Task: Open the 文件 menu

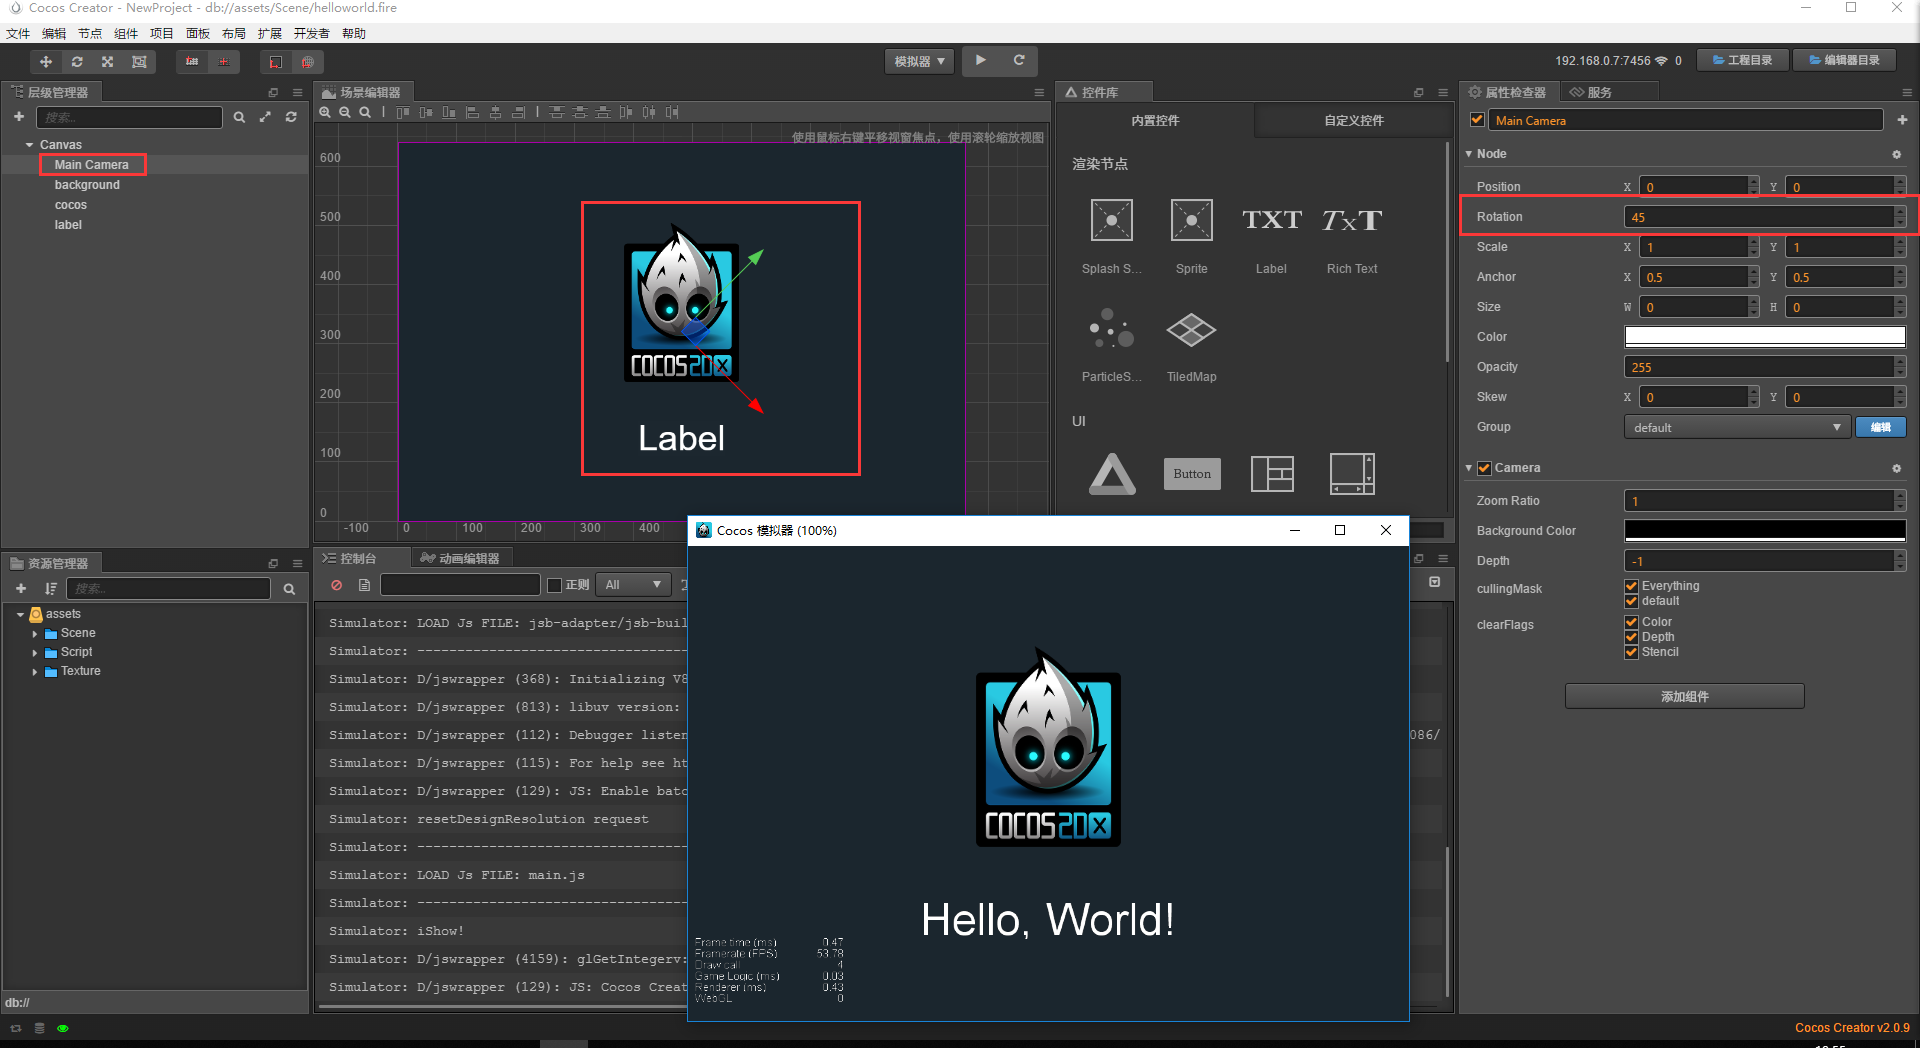Action: pyautogui.click(x=18, y=34)
